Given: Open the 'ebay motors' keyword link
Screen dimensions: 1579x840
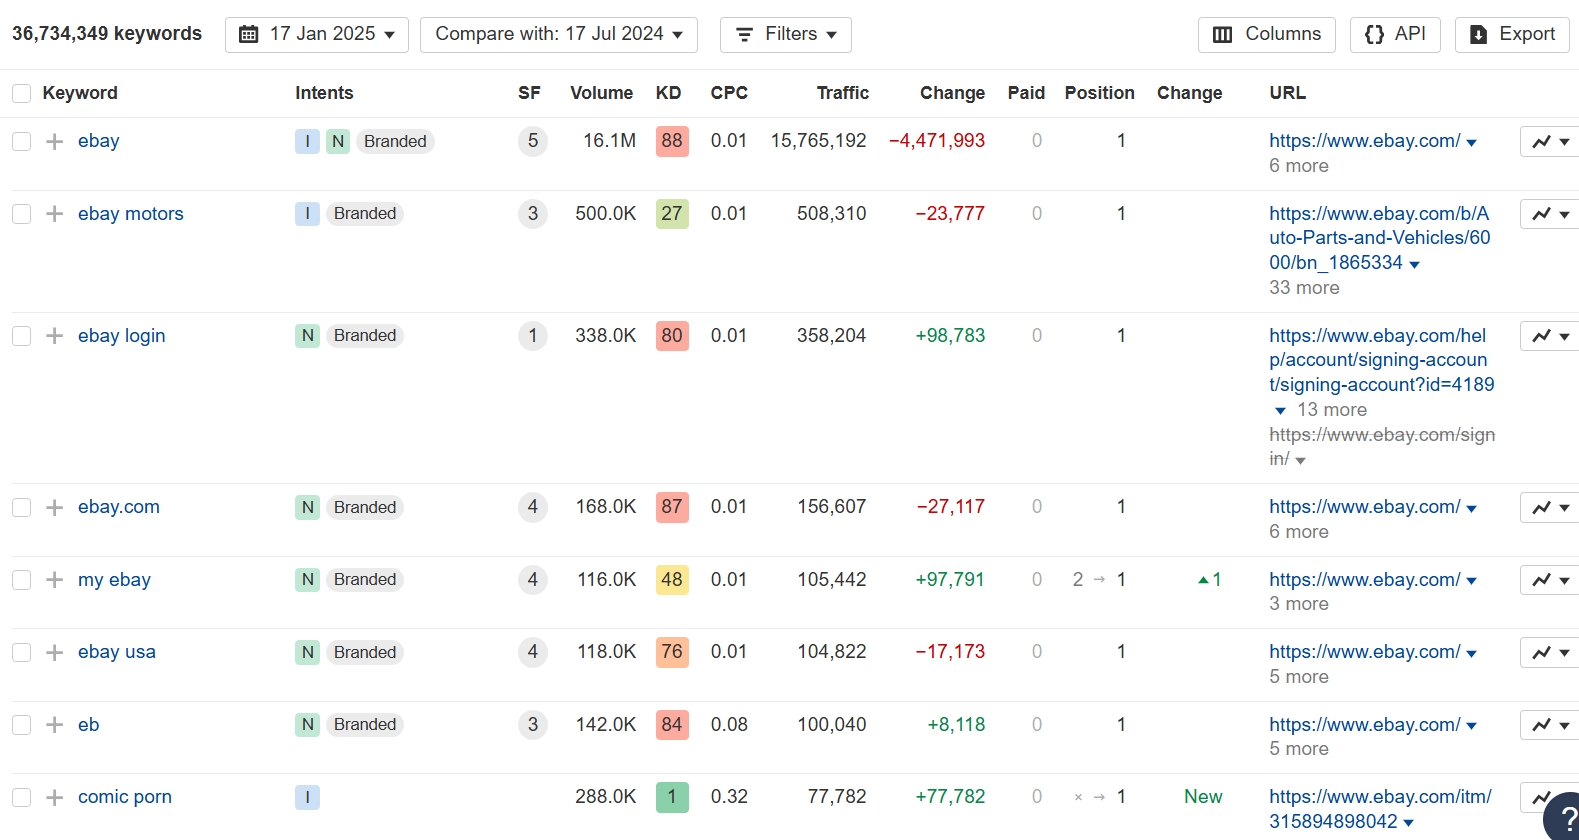Looking at the screenshot, I should tap(131, 214).
